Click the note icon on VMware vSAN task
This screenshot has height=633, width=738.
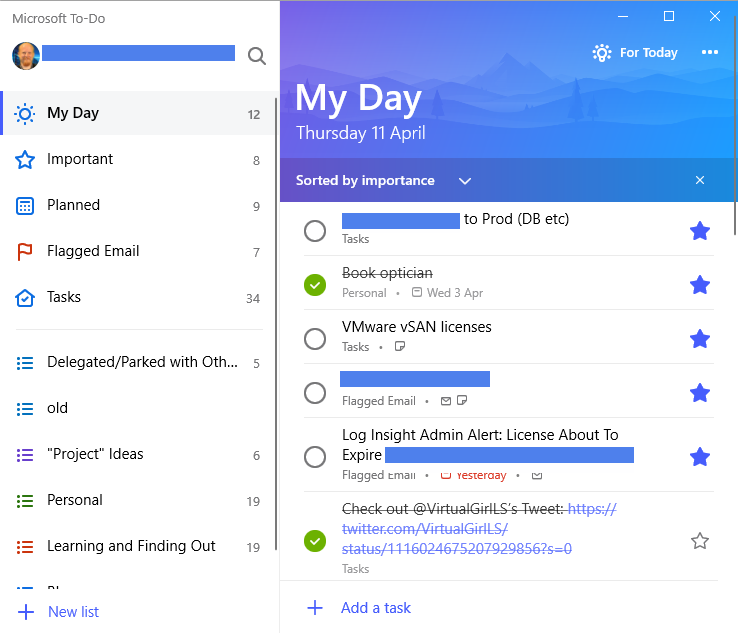(x=400, y=347)
